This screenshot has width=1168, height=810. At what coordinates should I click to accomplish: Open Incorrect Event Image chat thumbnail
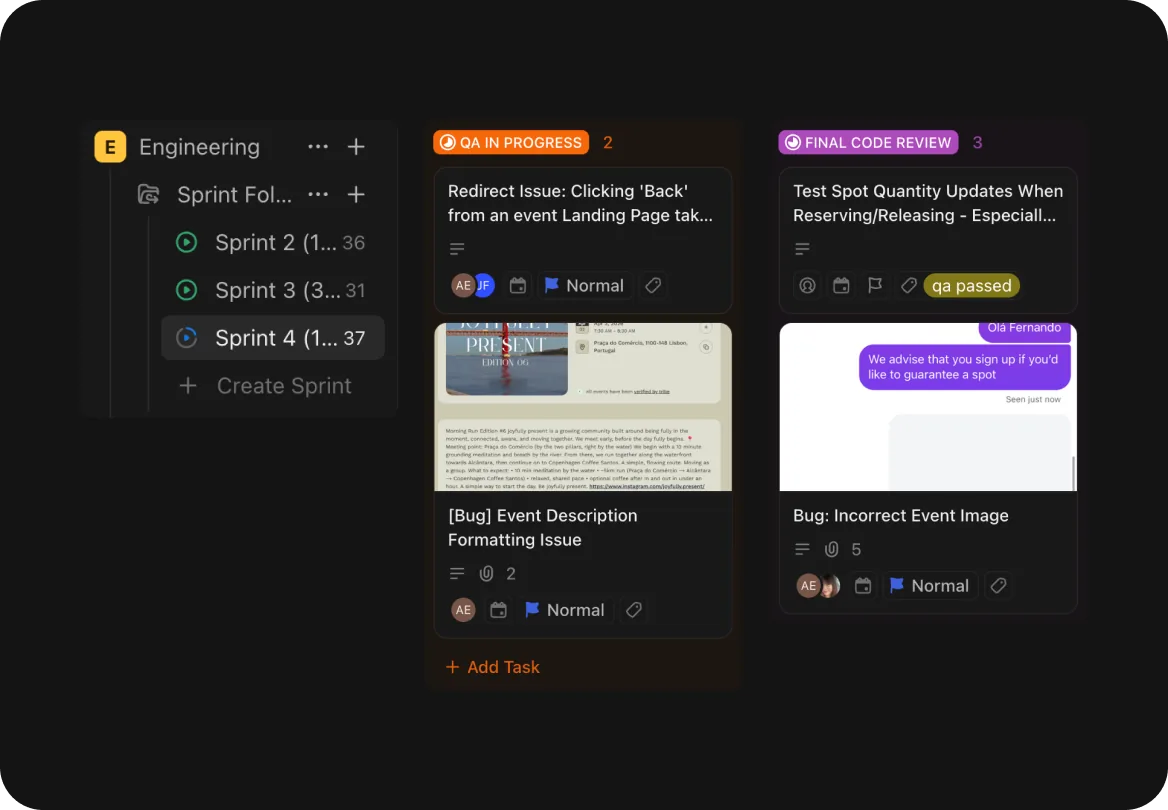tap(928, 407)
